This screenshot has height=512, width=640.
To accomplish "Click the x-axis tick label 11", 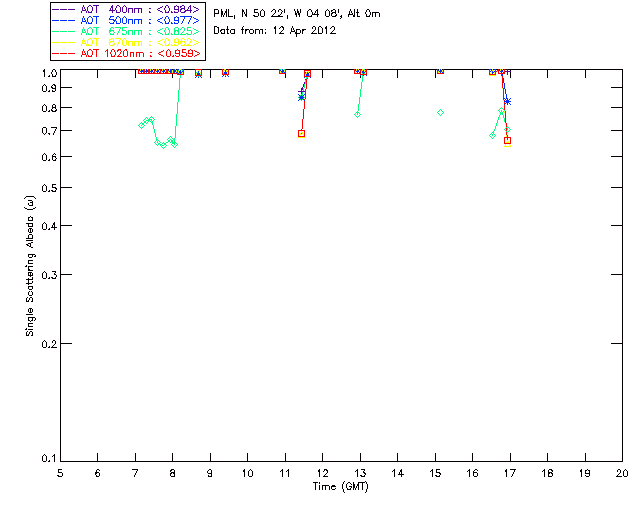I will point(285,473).
